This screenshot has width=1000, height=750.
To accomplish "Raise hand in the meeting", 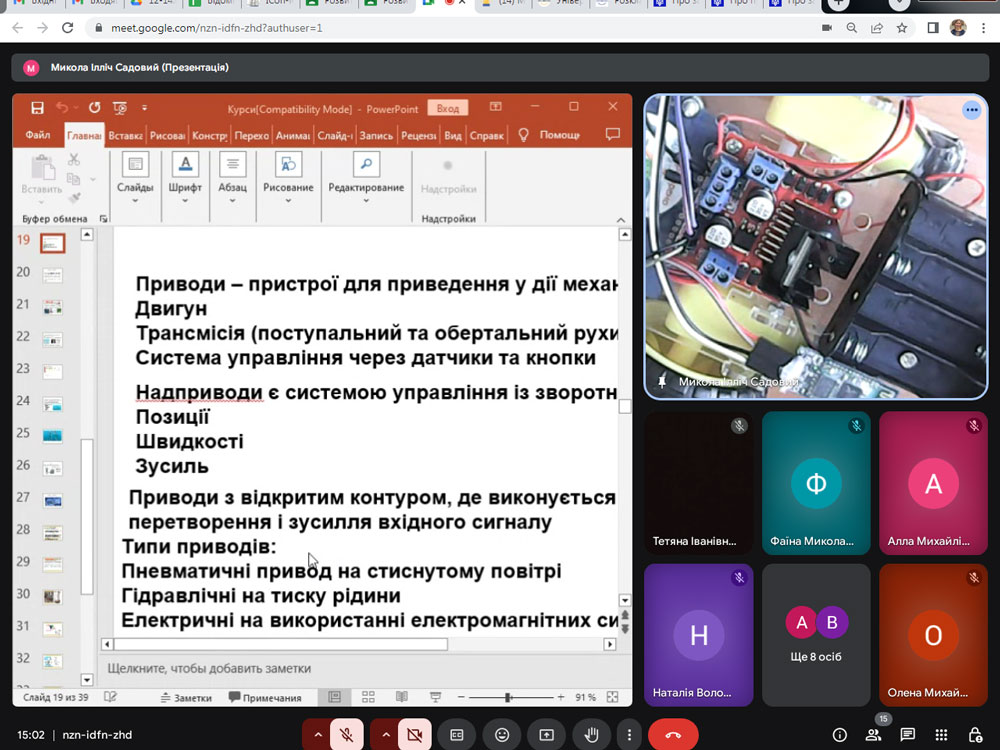I will click(592, 735).
